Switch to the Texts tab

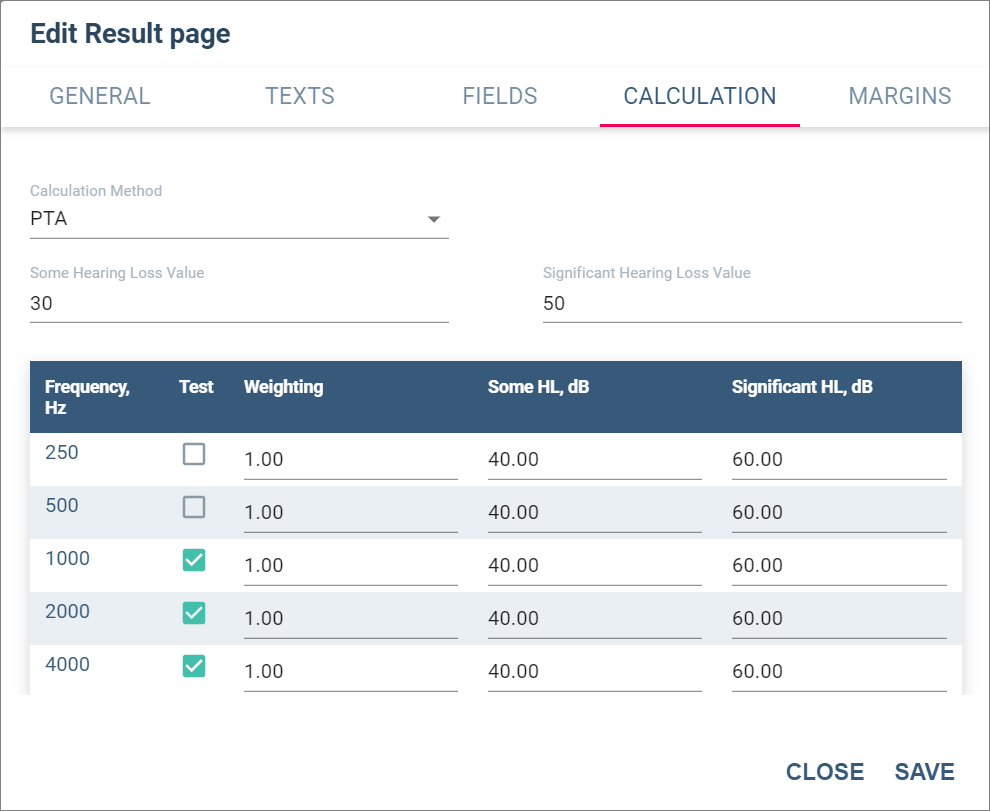point(300,96)
